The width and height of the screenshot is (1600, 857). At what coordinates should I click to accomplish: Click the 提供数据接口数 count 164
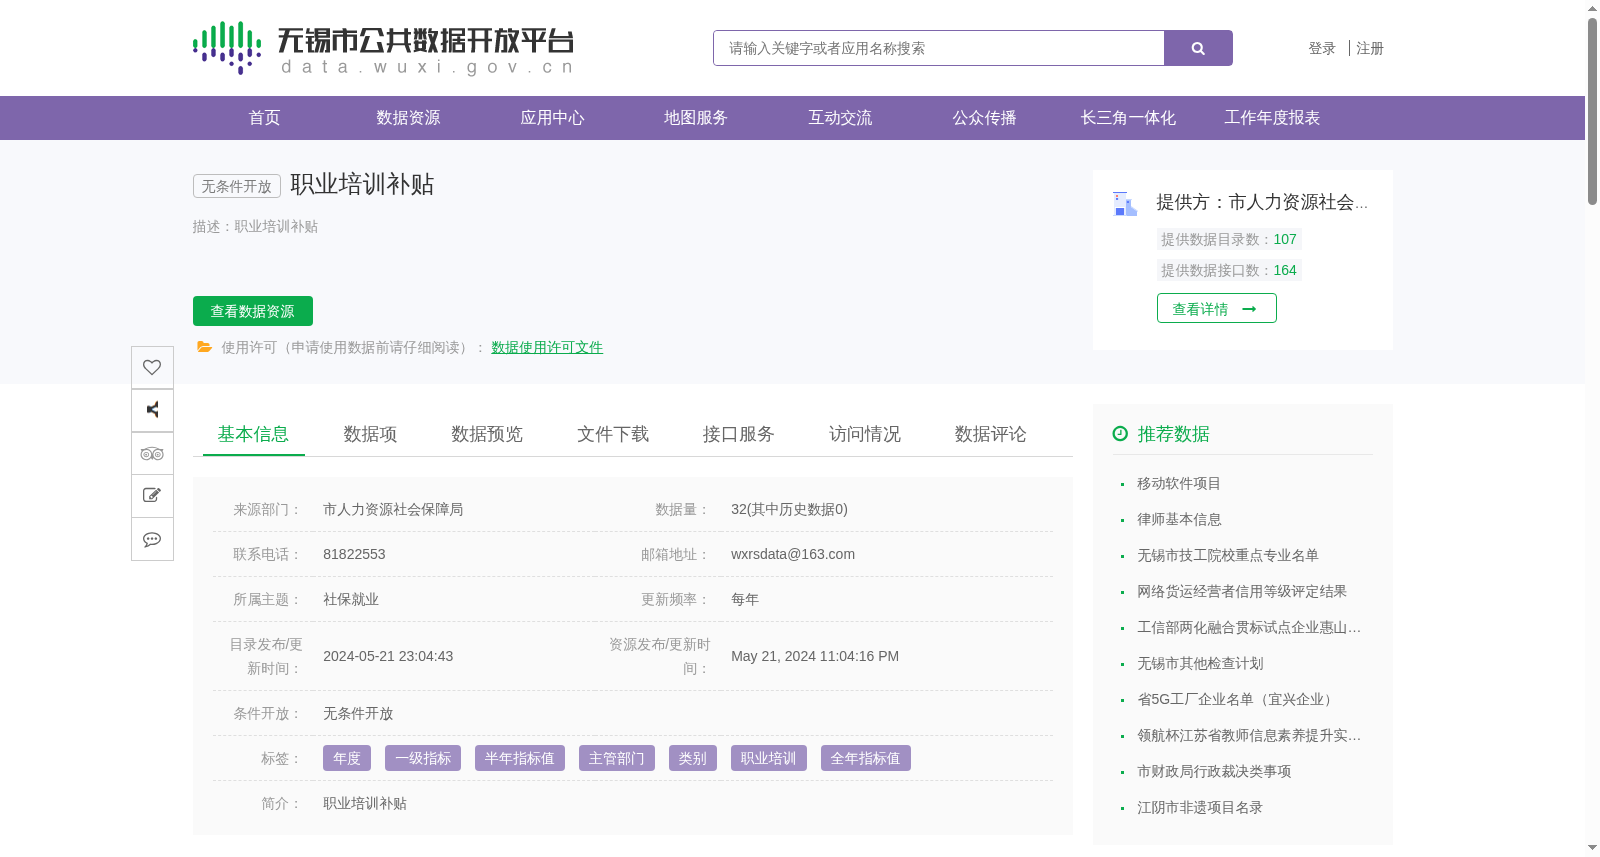pos(1285,270)
